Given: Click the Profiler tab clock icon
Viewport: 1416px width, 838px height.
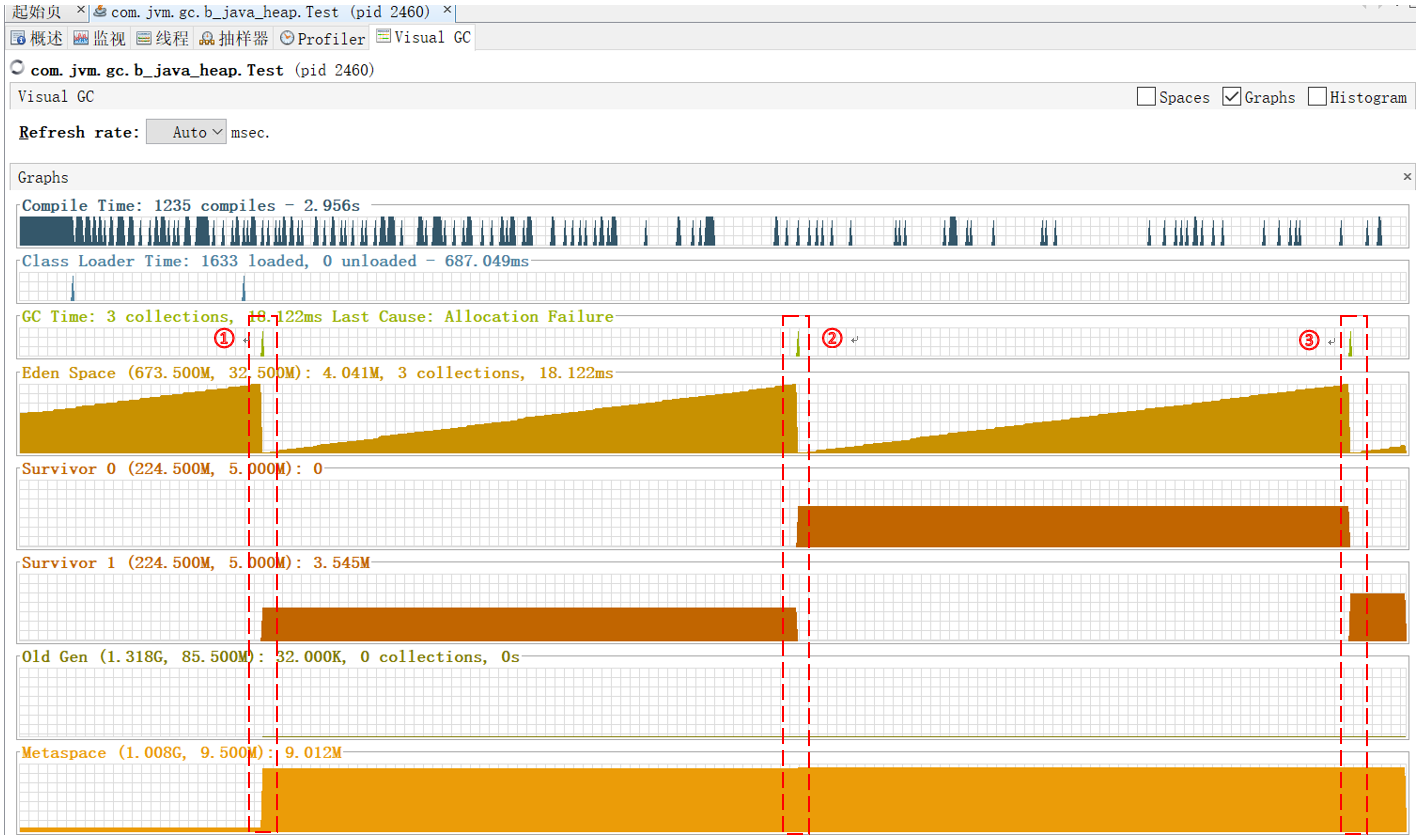Looking at the screenshot, I should pyautogui.click(x=287, y=39).
